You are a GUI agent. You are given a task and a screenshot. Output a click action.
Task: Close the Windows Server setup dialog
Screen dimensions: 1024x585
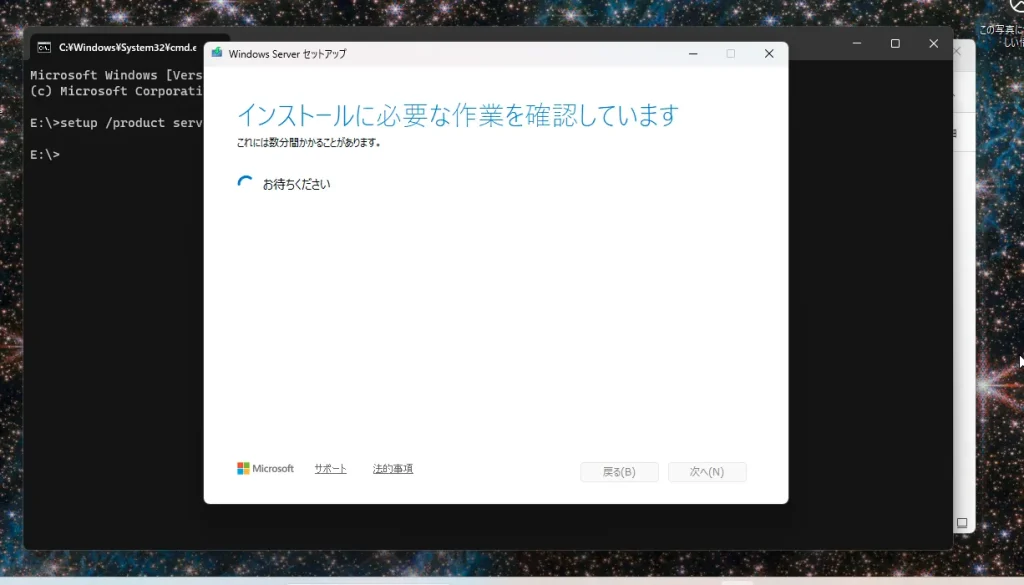point(769,54)
